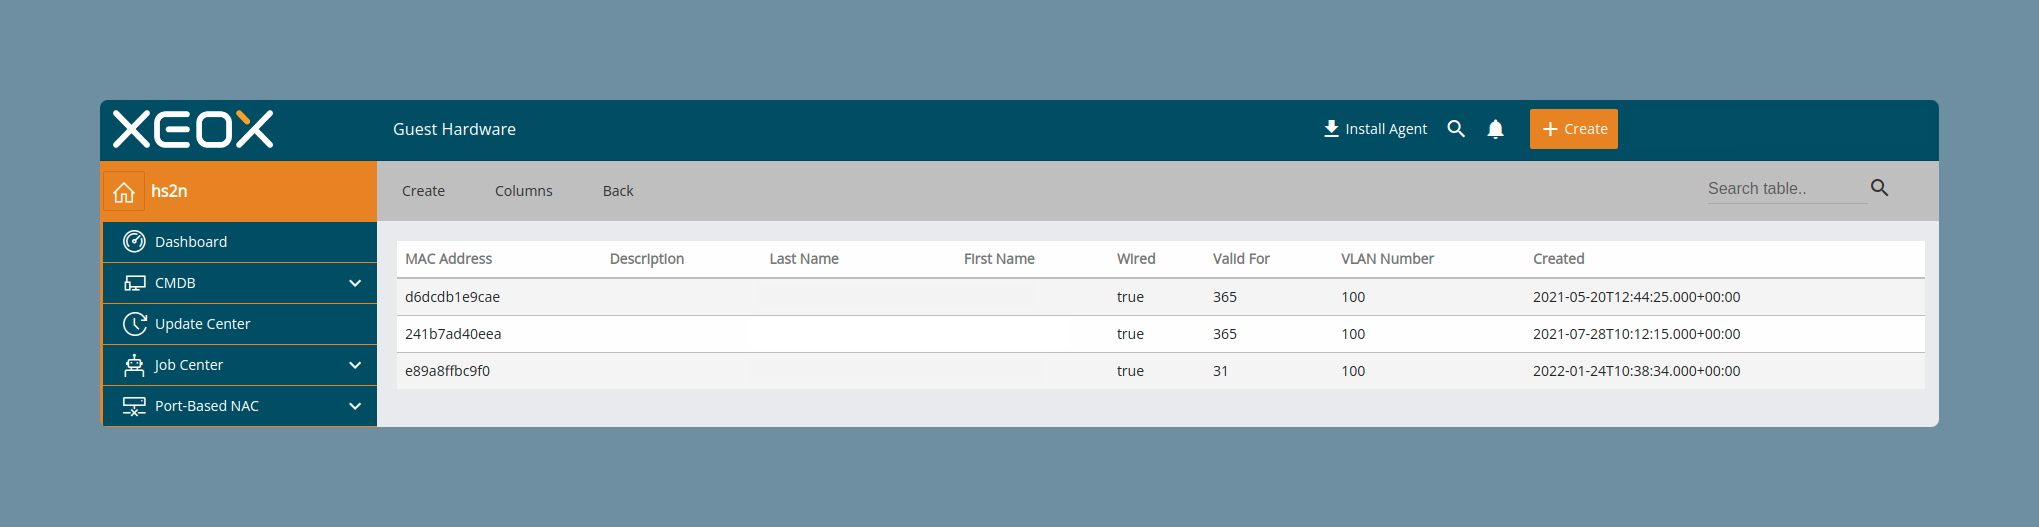
Task: Click the search table magnifier icon
Action: (1879, 188)
